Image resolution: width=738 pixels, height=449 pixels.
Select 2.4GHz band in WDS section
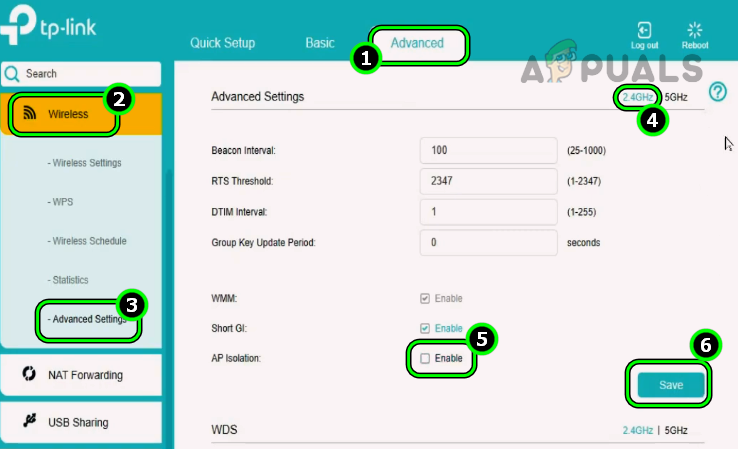pyautogui.click(x=637, y=430)
